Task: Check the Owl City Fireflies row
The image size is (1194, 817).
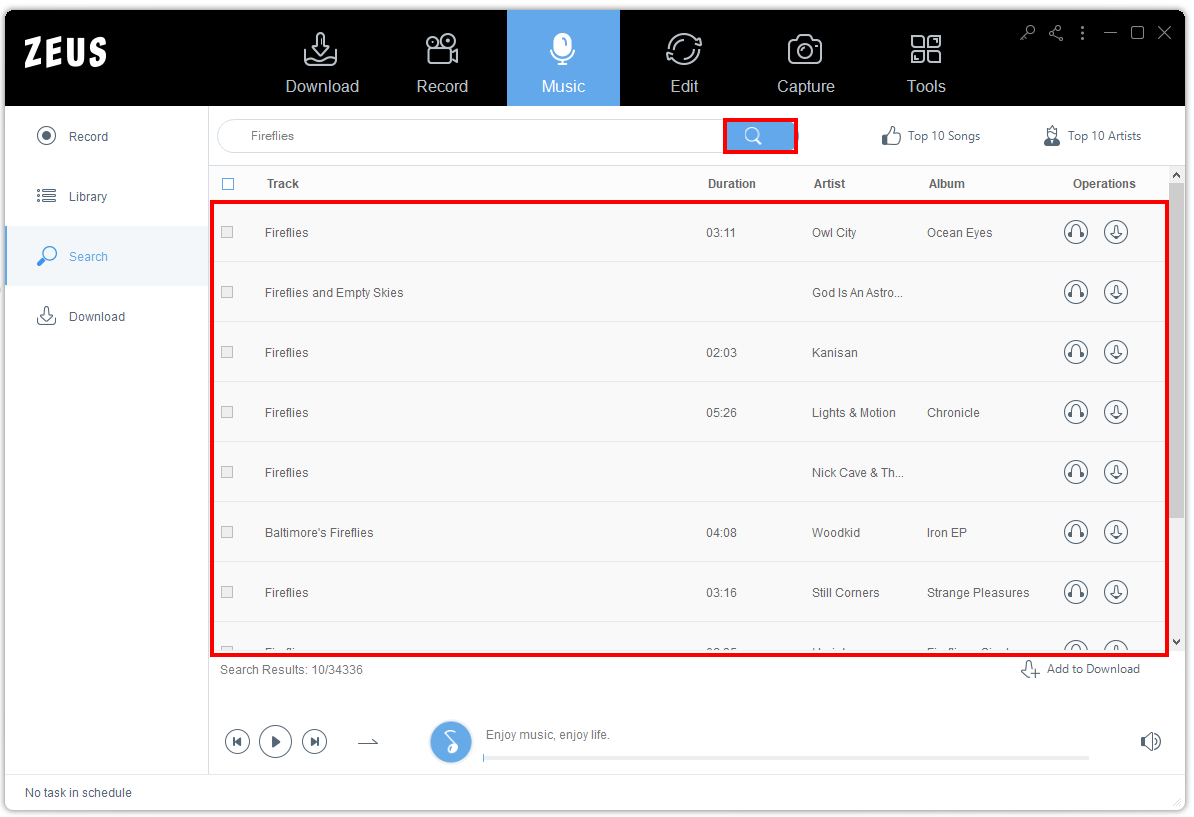Action: click(x=227, y=232)
